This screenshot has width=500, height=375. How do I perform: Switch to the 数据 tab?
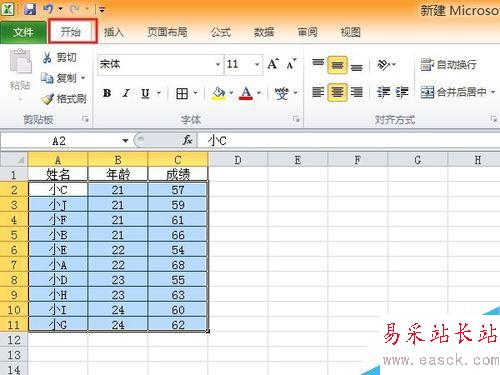click(264, 32)
